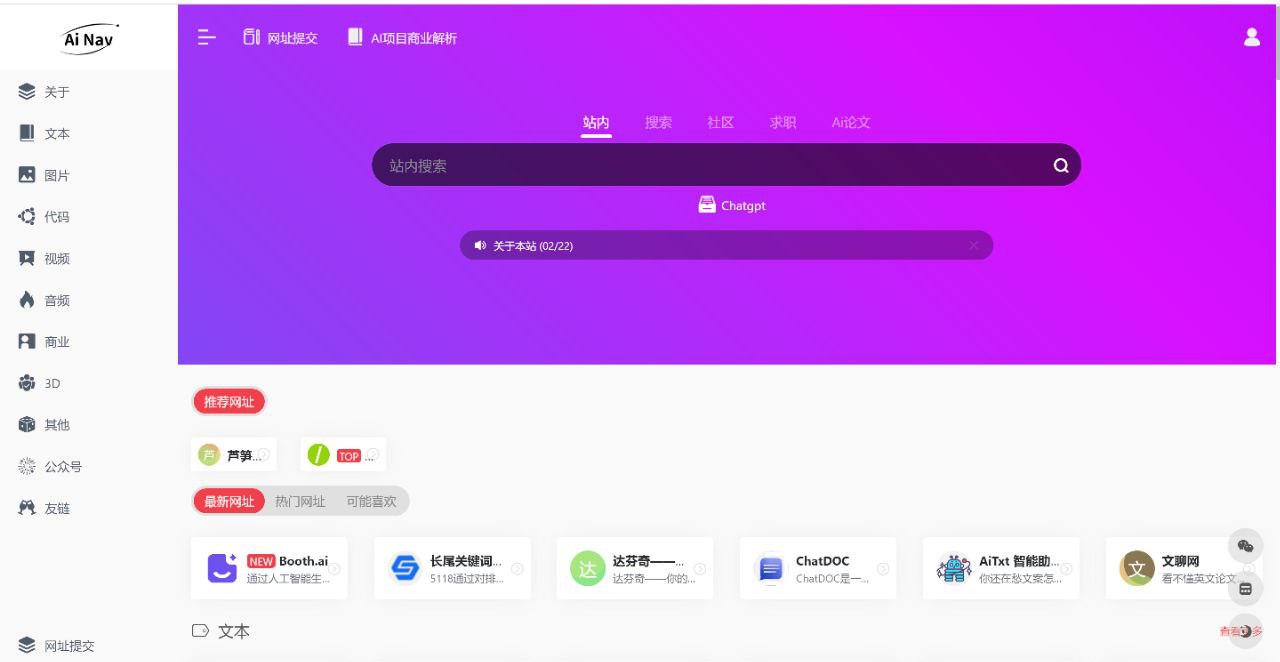Select the 视频 sidebar category

coord(56,258)
